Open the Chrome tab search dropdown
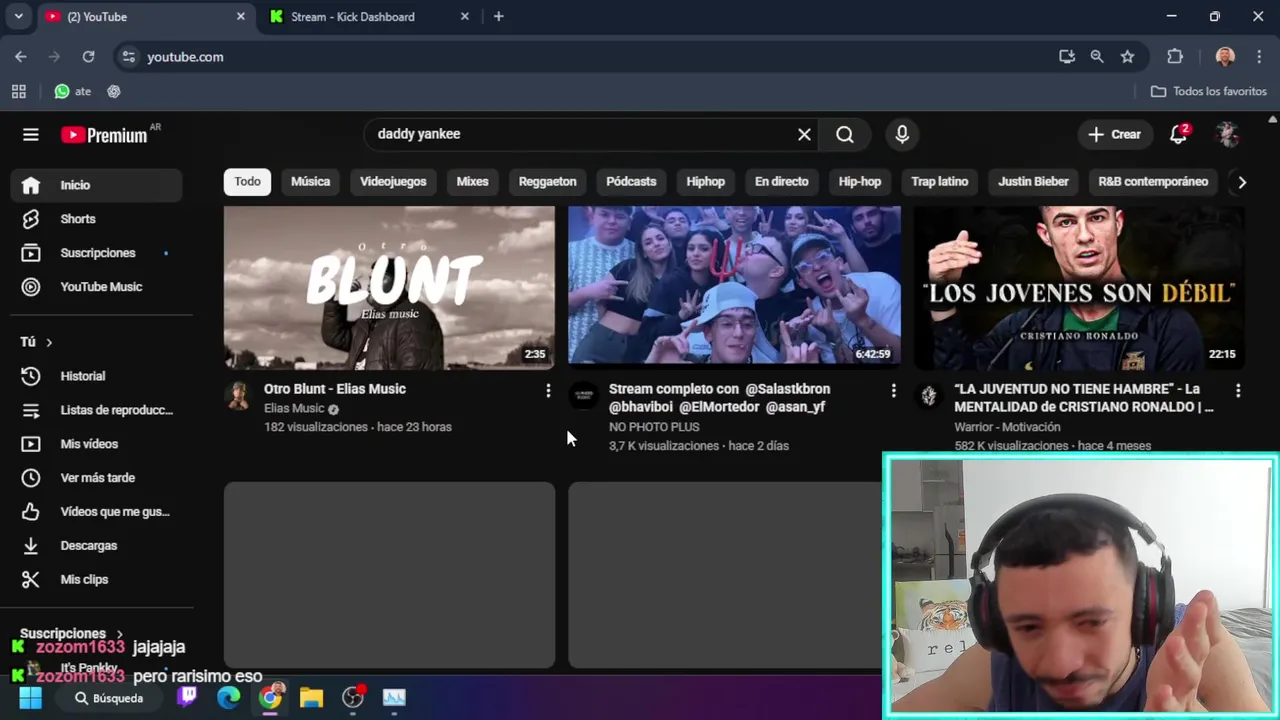The height and width of the screenshot is (720, 1280). [18, 16]
